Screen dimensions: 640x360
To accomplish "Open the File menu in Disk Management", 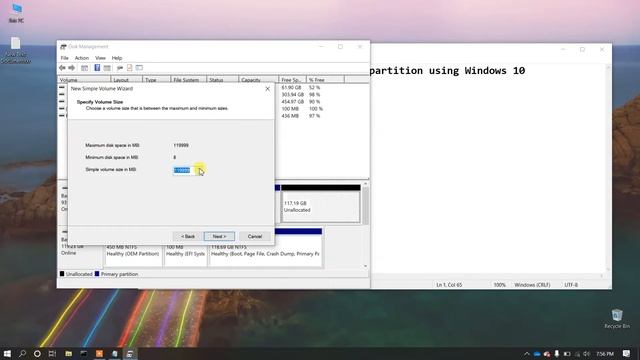I will click(x=64, y=58).
